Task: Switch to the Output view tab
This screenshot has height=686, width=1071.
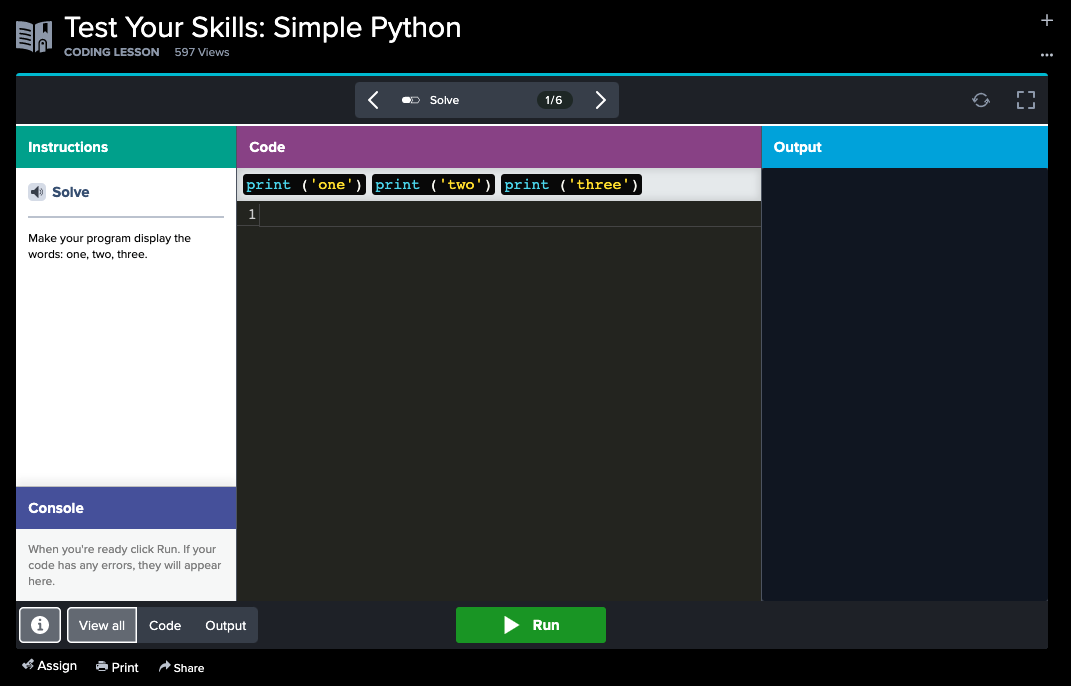Action: pos(225,625)
